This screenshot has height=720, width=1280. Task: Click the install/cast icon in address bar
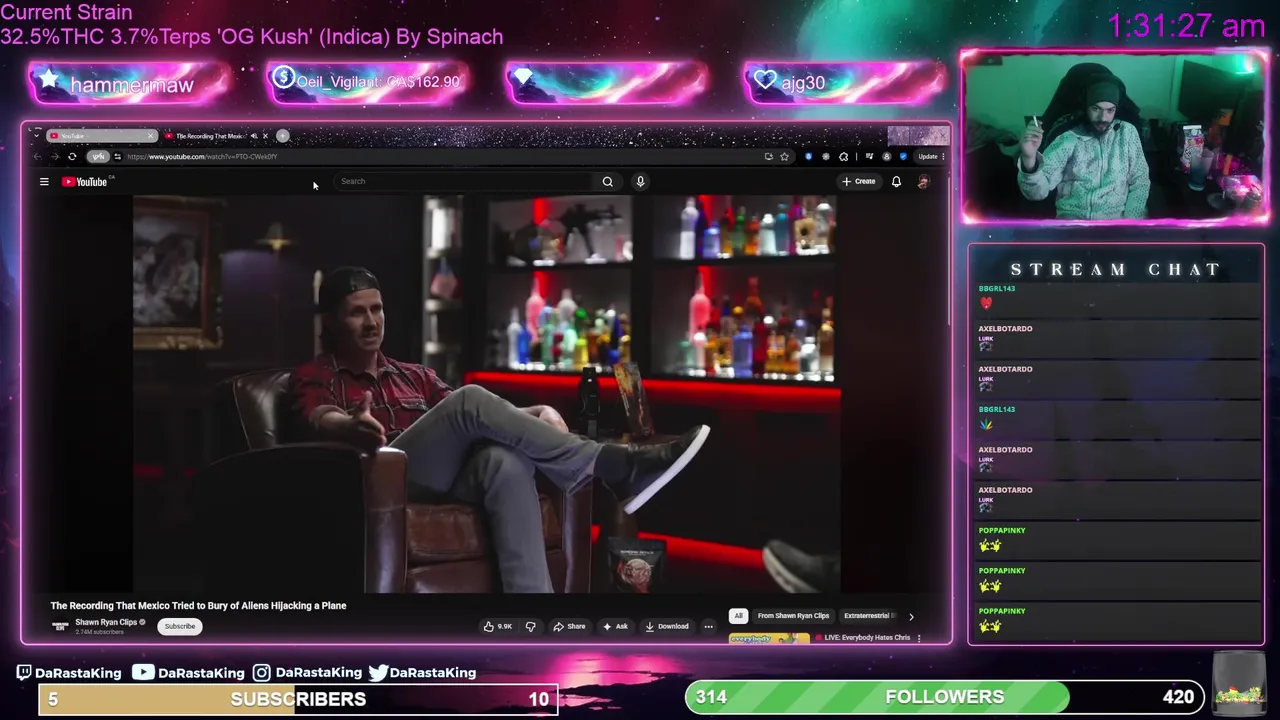click(769, 156)
